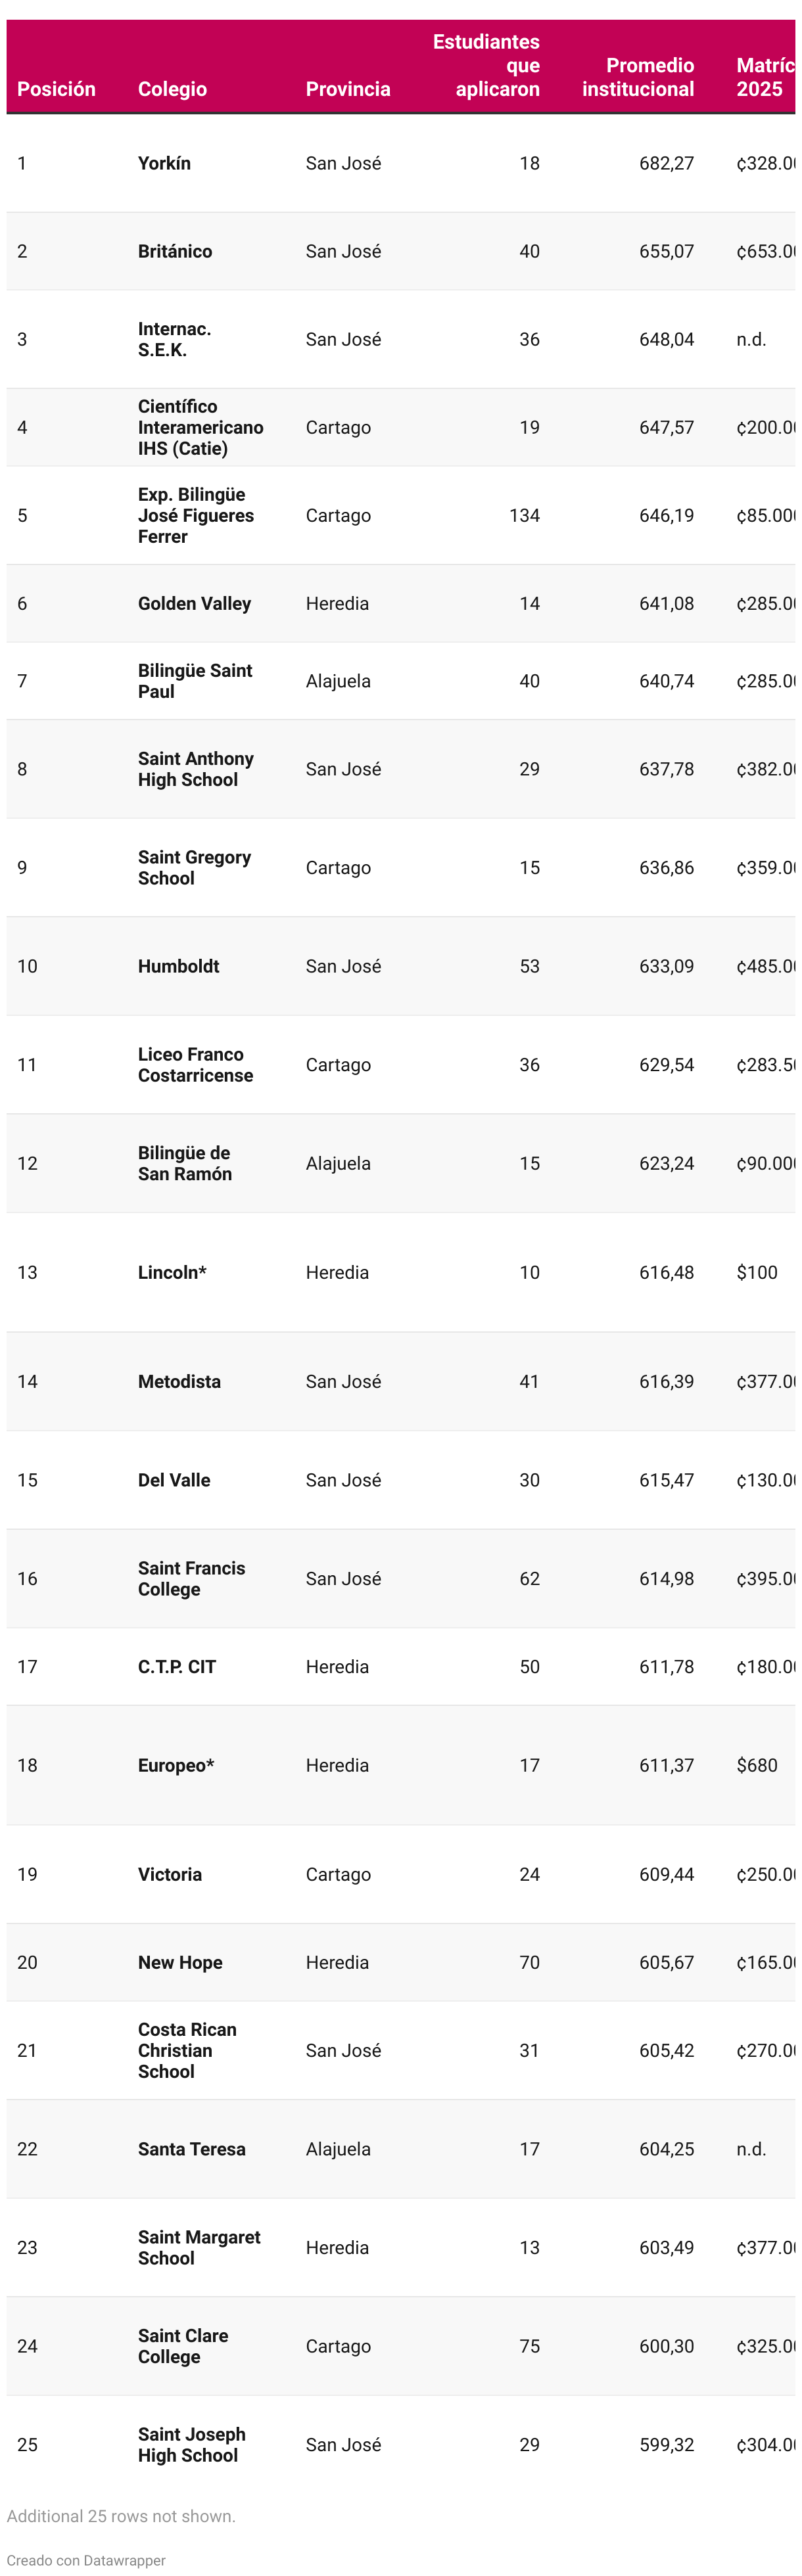Image resolution: width=802 pixels, height=2576 pixels.
Task: Click the New Hope school name
Action: pyautogui.click(x=180, y=1962)
